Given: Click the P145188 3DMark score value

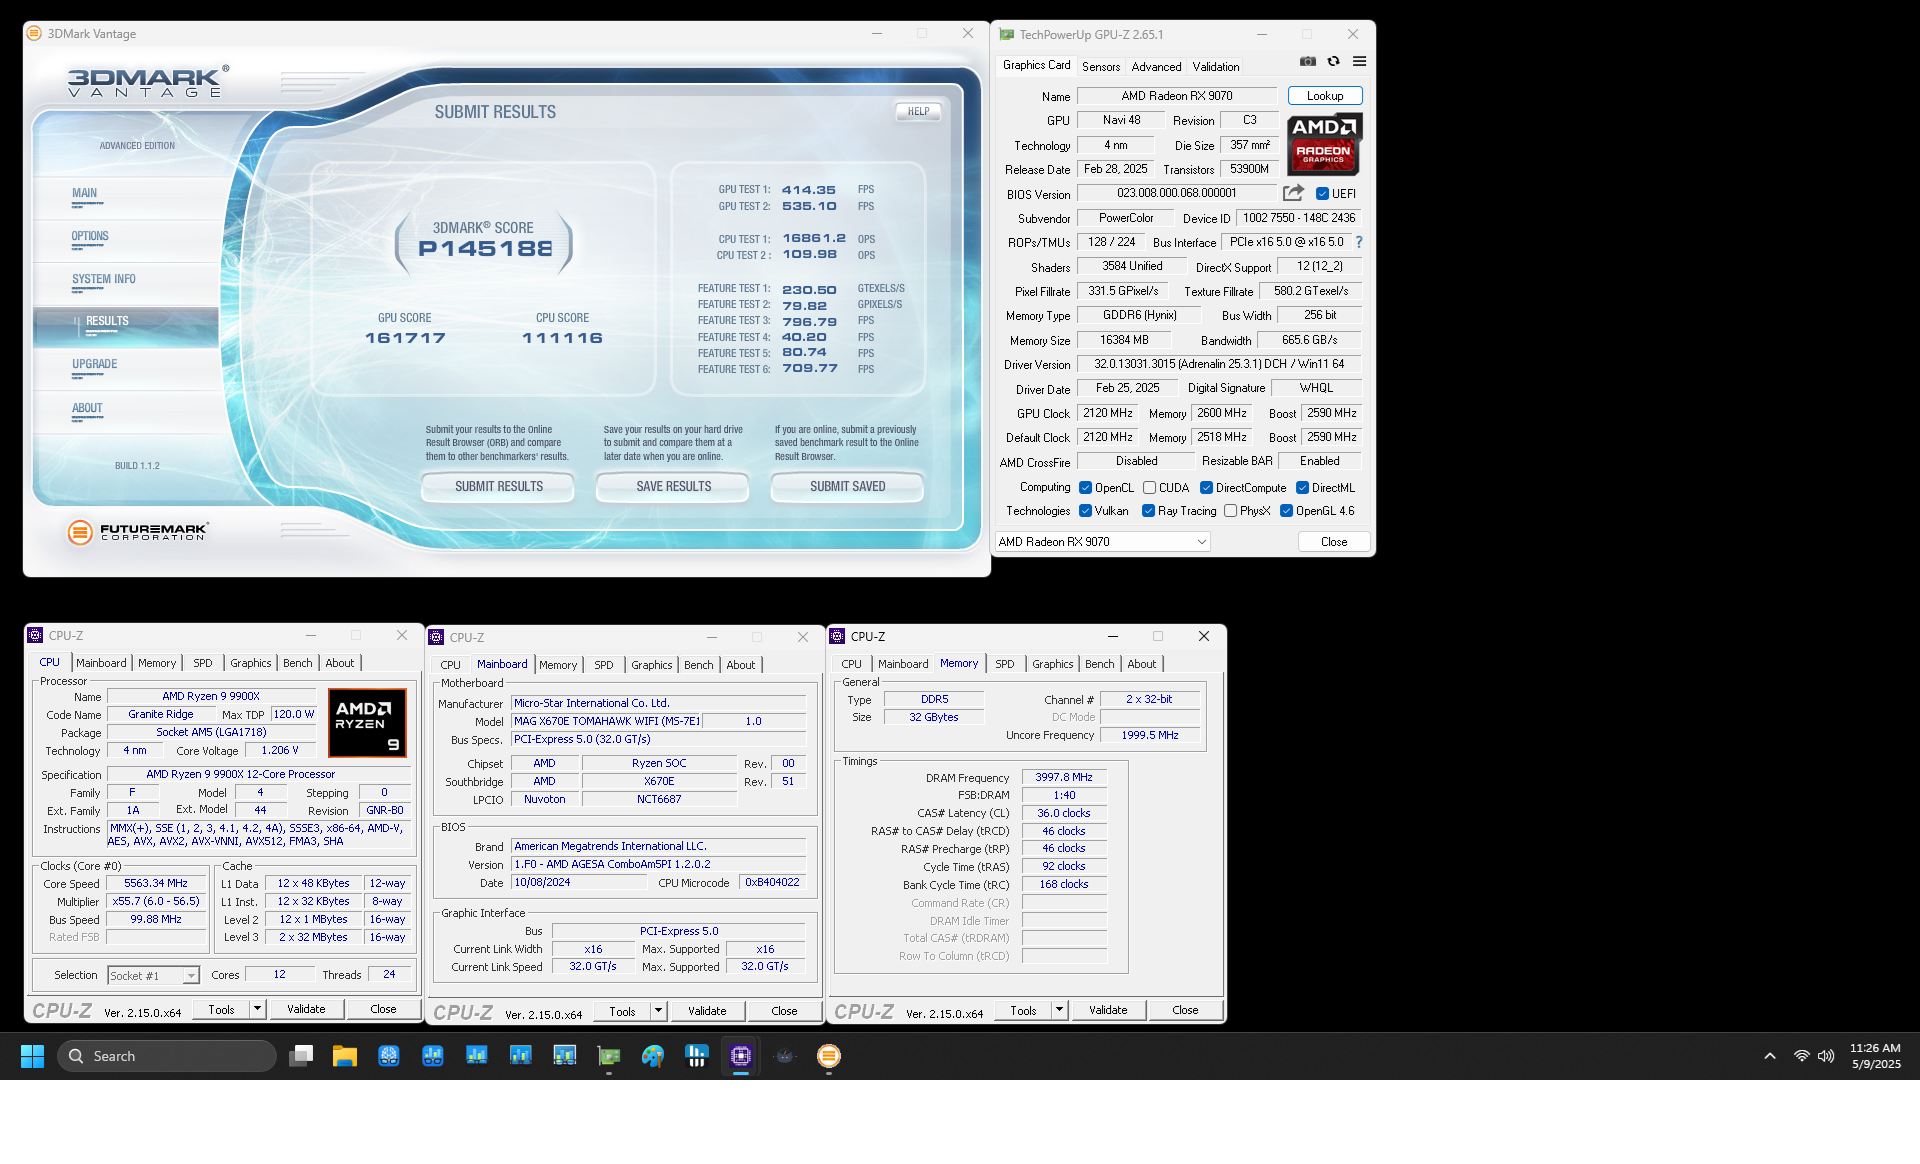Looking at the screenshot, I should (x=485, y=248).
